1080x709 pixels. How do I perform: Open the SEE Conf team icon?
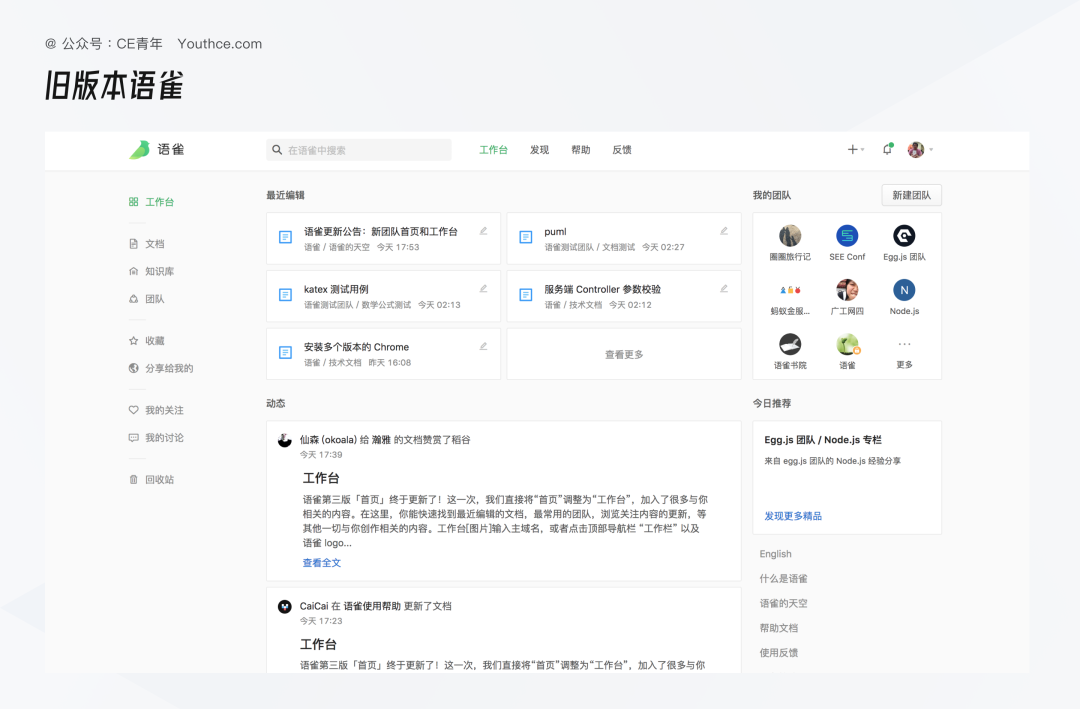click(847, 236)
